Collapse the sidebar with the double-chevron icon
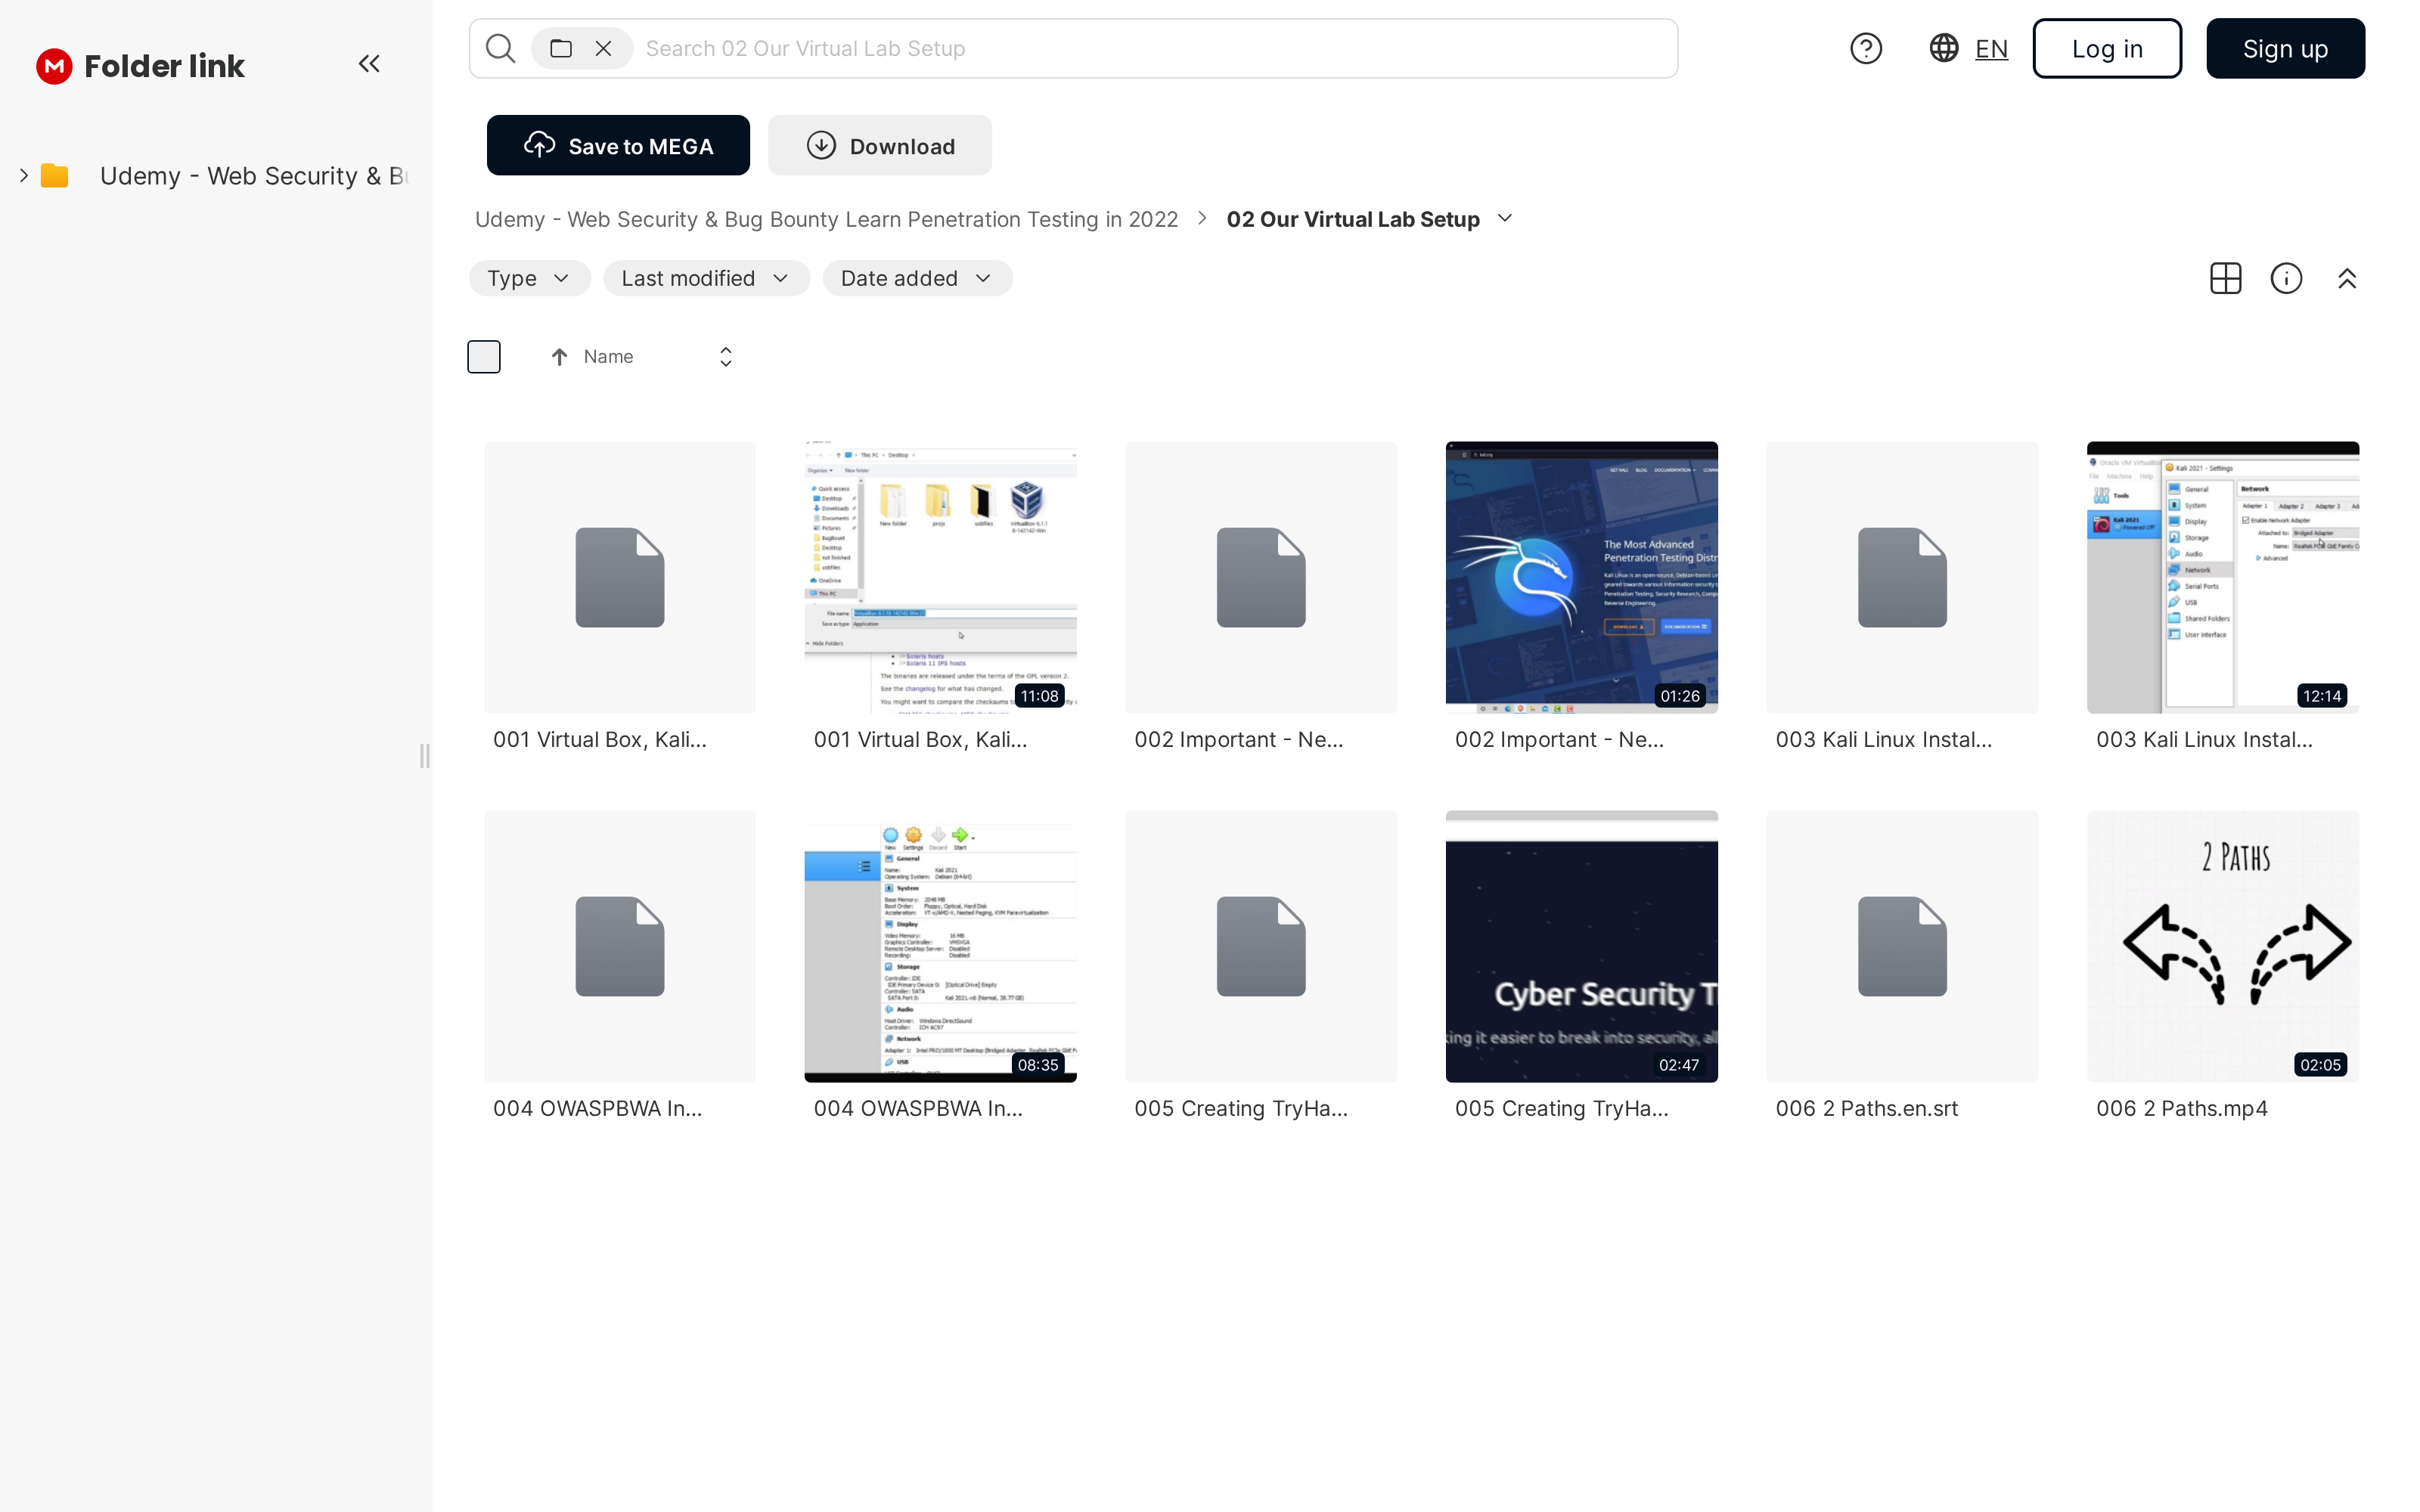Viewport: 2420px width, 1512px height. click(x=369, y=64)
